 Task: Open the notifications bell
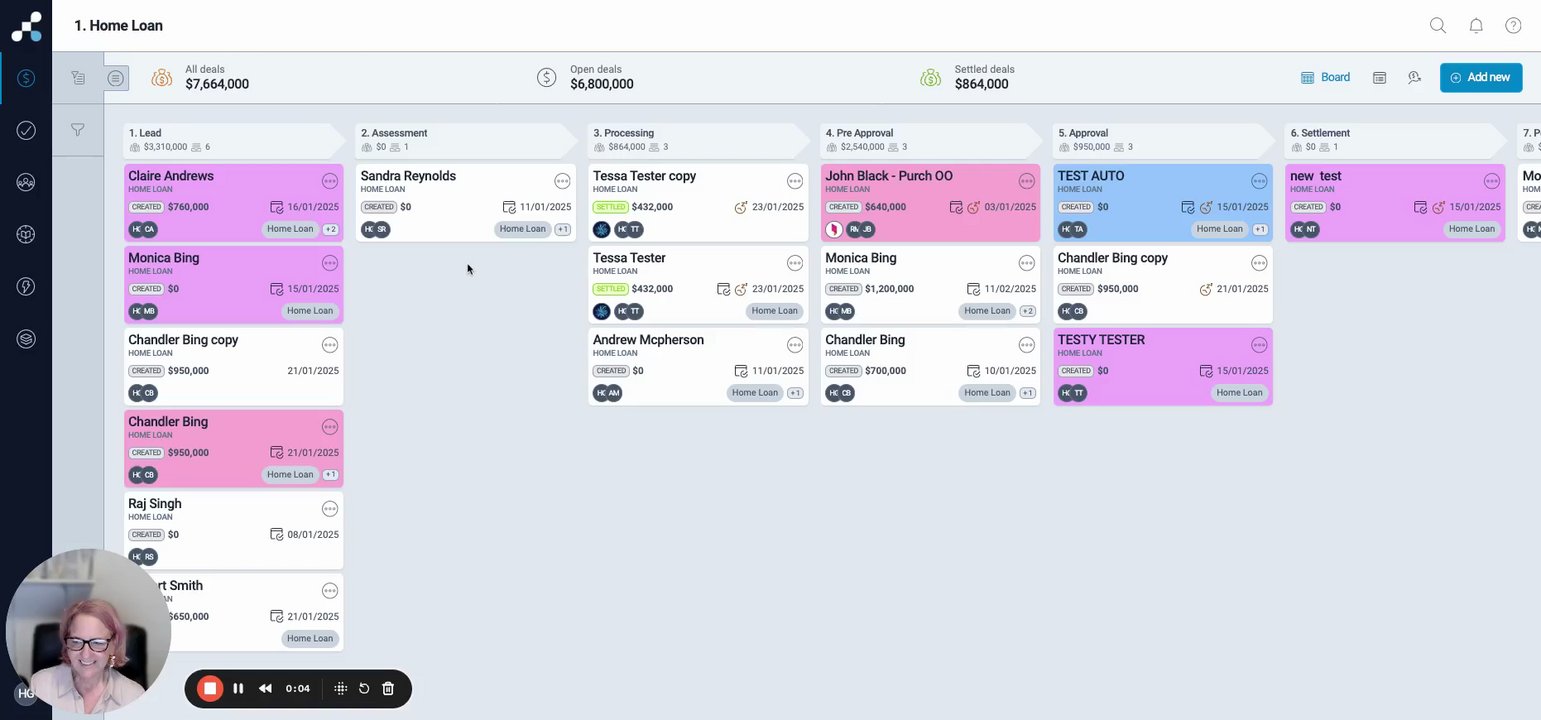pyautogui.click(x=1476, y=26)
